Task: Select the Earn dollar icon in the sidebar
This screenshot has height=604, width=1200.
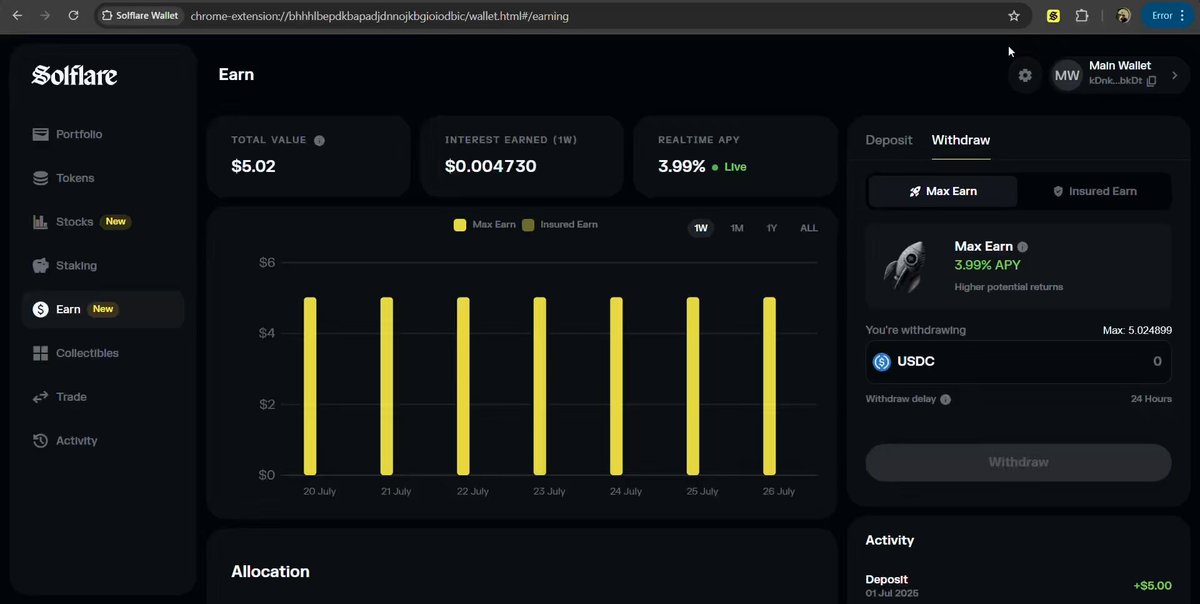Action: click(x=41, y=309)
